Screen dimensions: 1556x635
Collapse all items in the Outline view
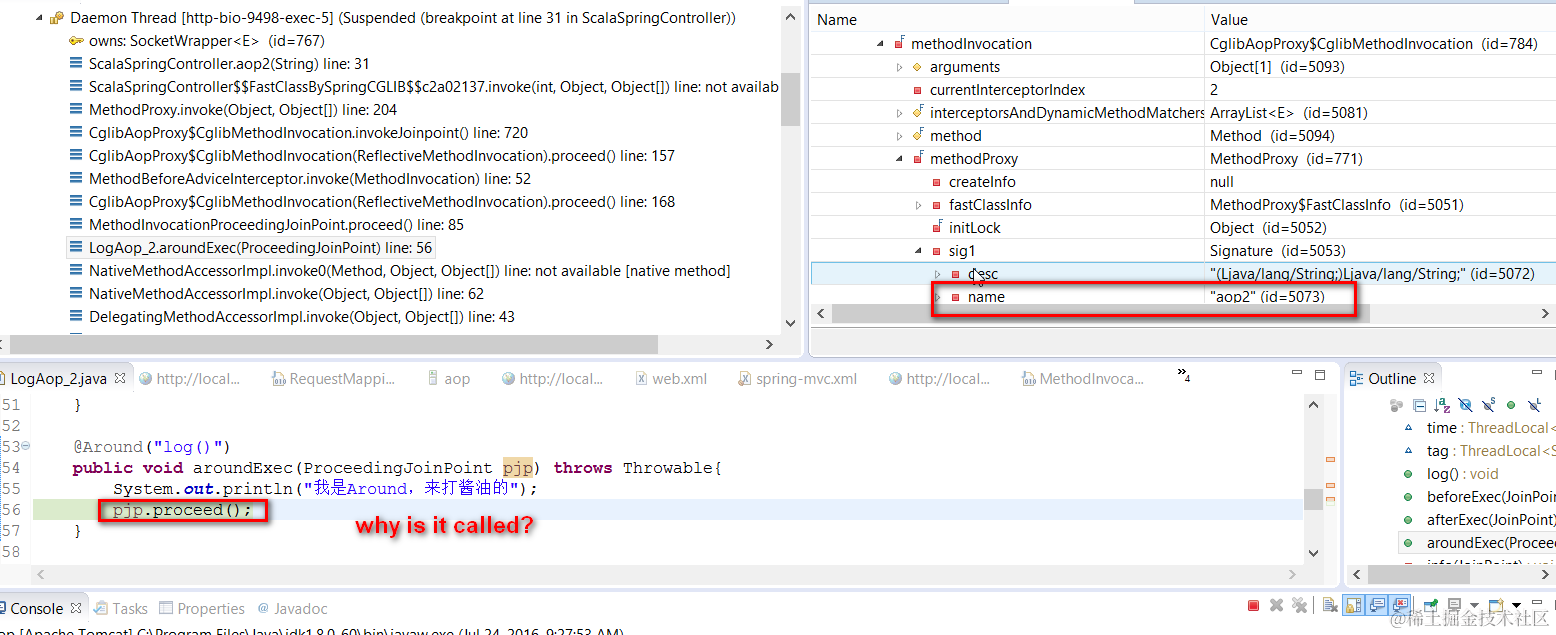[x=1419, y=405]
